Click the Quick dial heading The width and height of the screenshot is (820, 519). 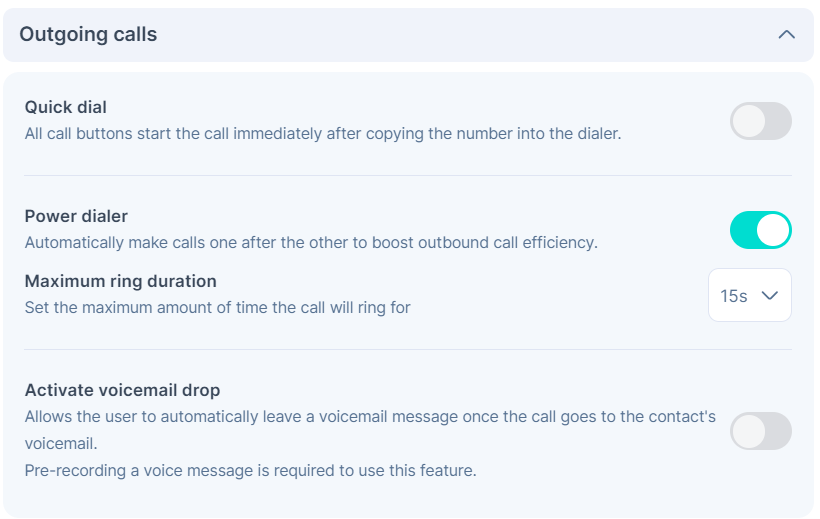(66, 107)
